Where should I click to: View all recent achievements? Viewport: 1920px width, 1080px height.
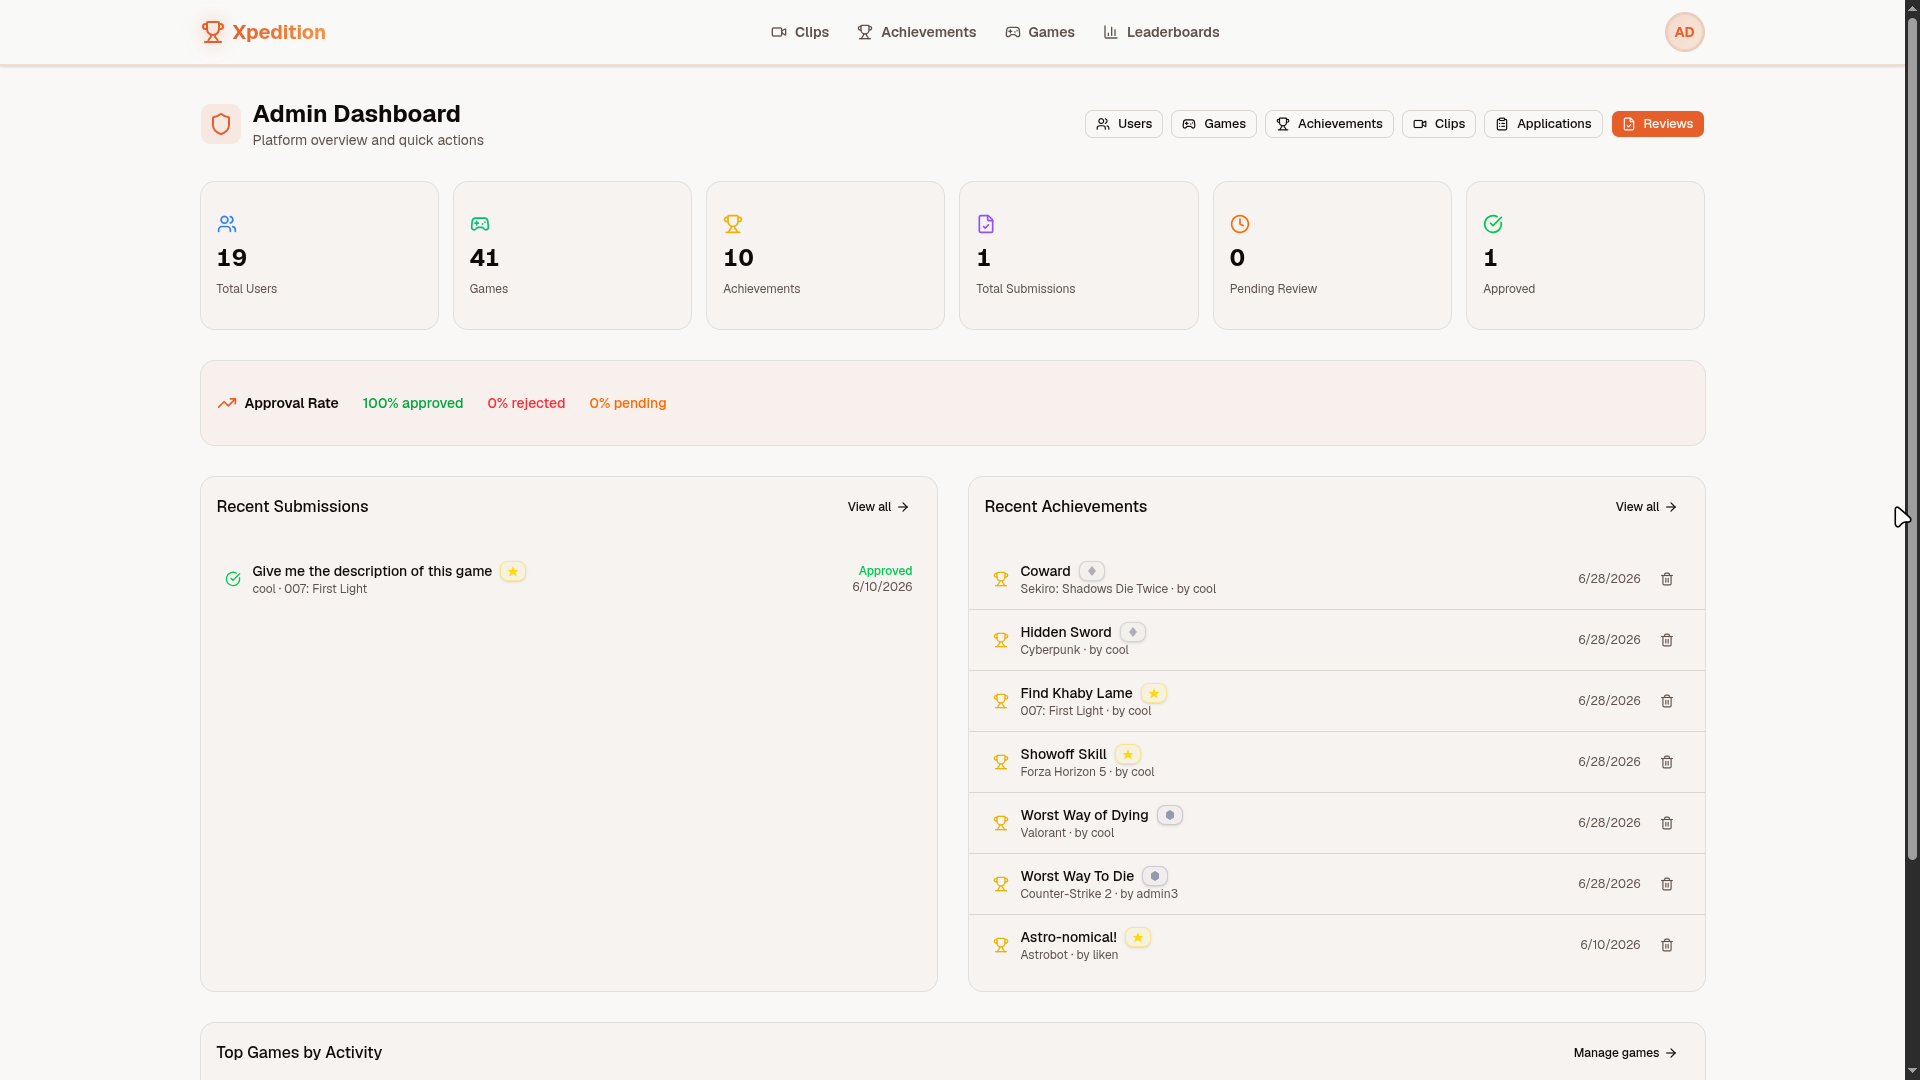pos(1646,507)
